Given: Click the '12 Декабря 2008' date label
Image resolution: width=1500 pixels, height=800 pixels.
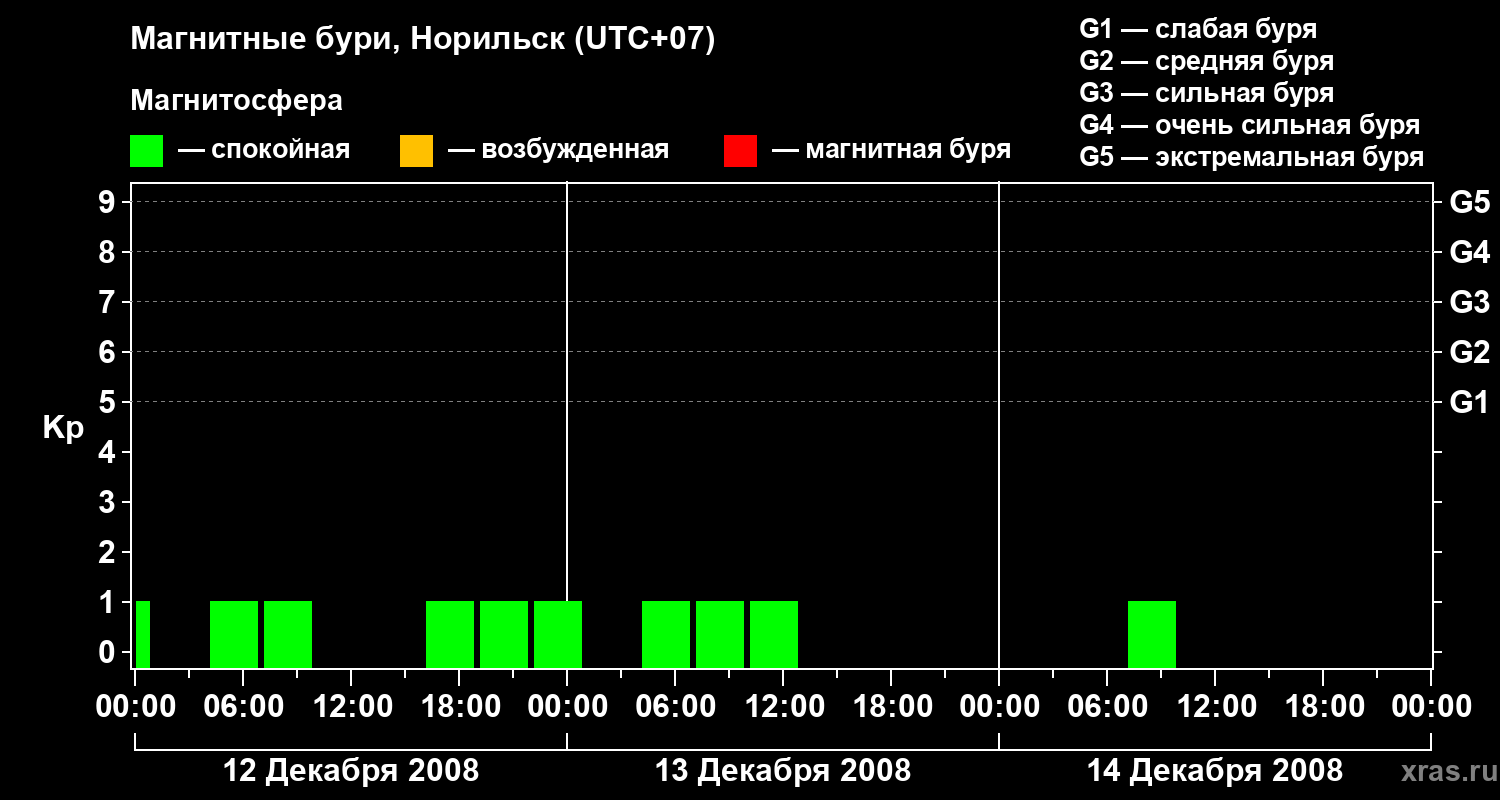Looking at the screenshot, I should [351, 771].
